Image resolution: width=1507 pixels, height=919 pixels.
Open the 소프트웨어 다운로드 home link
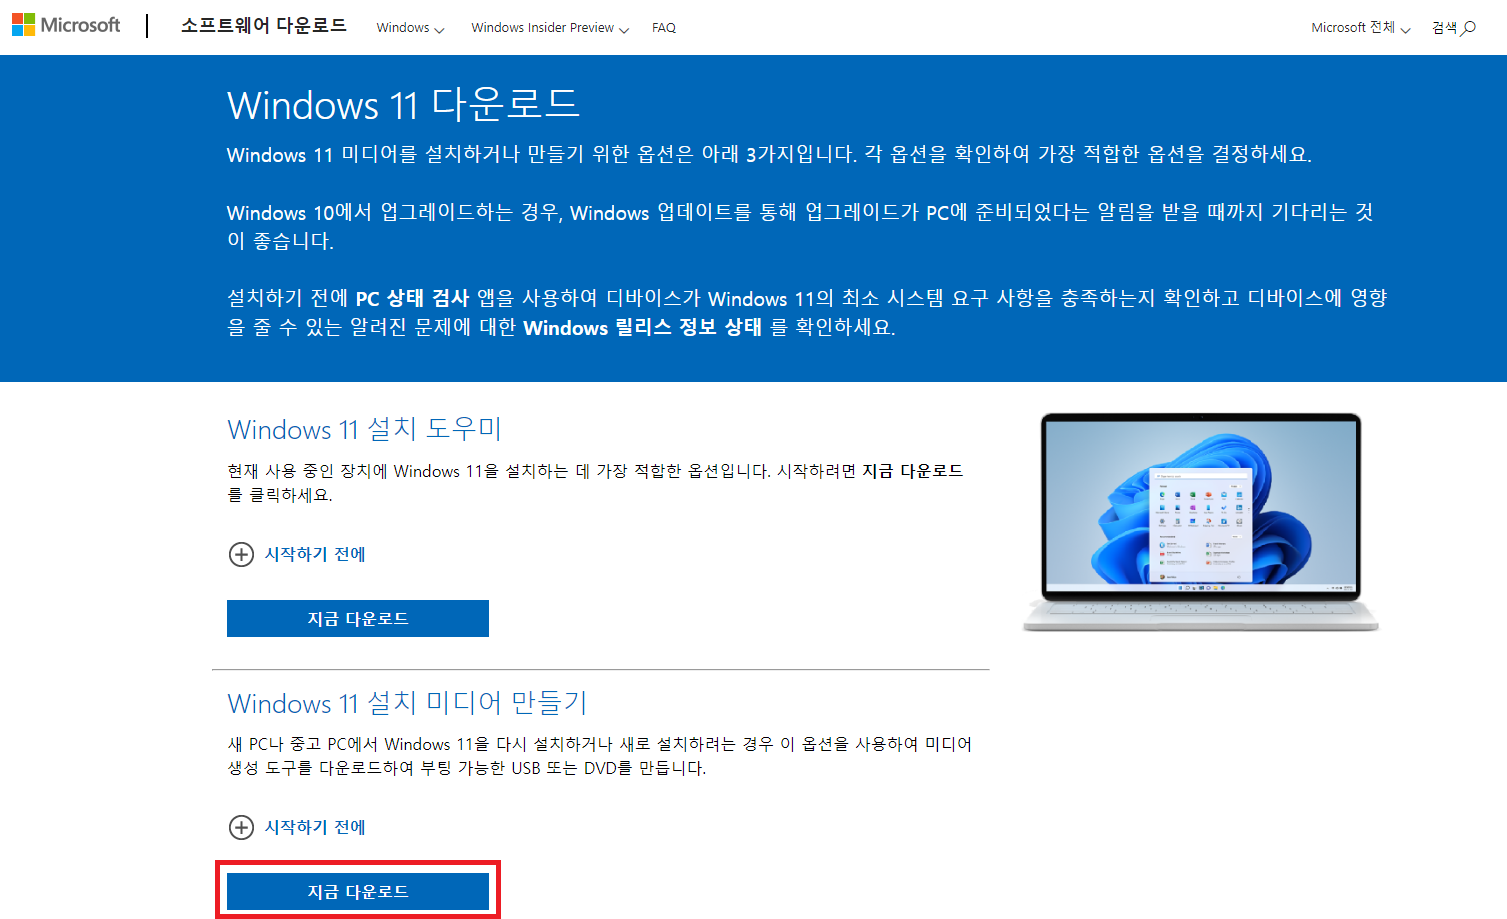click(264, 26)
